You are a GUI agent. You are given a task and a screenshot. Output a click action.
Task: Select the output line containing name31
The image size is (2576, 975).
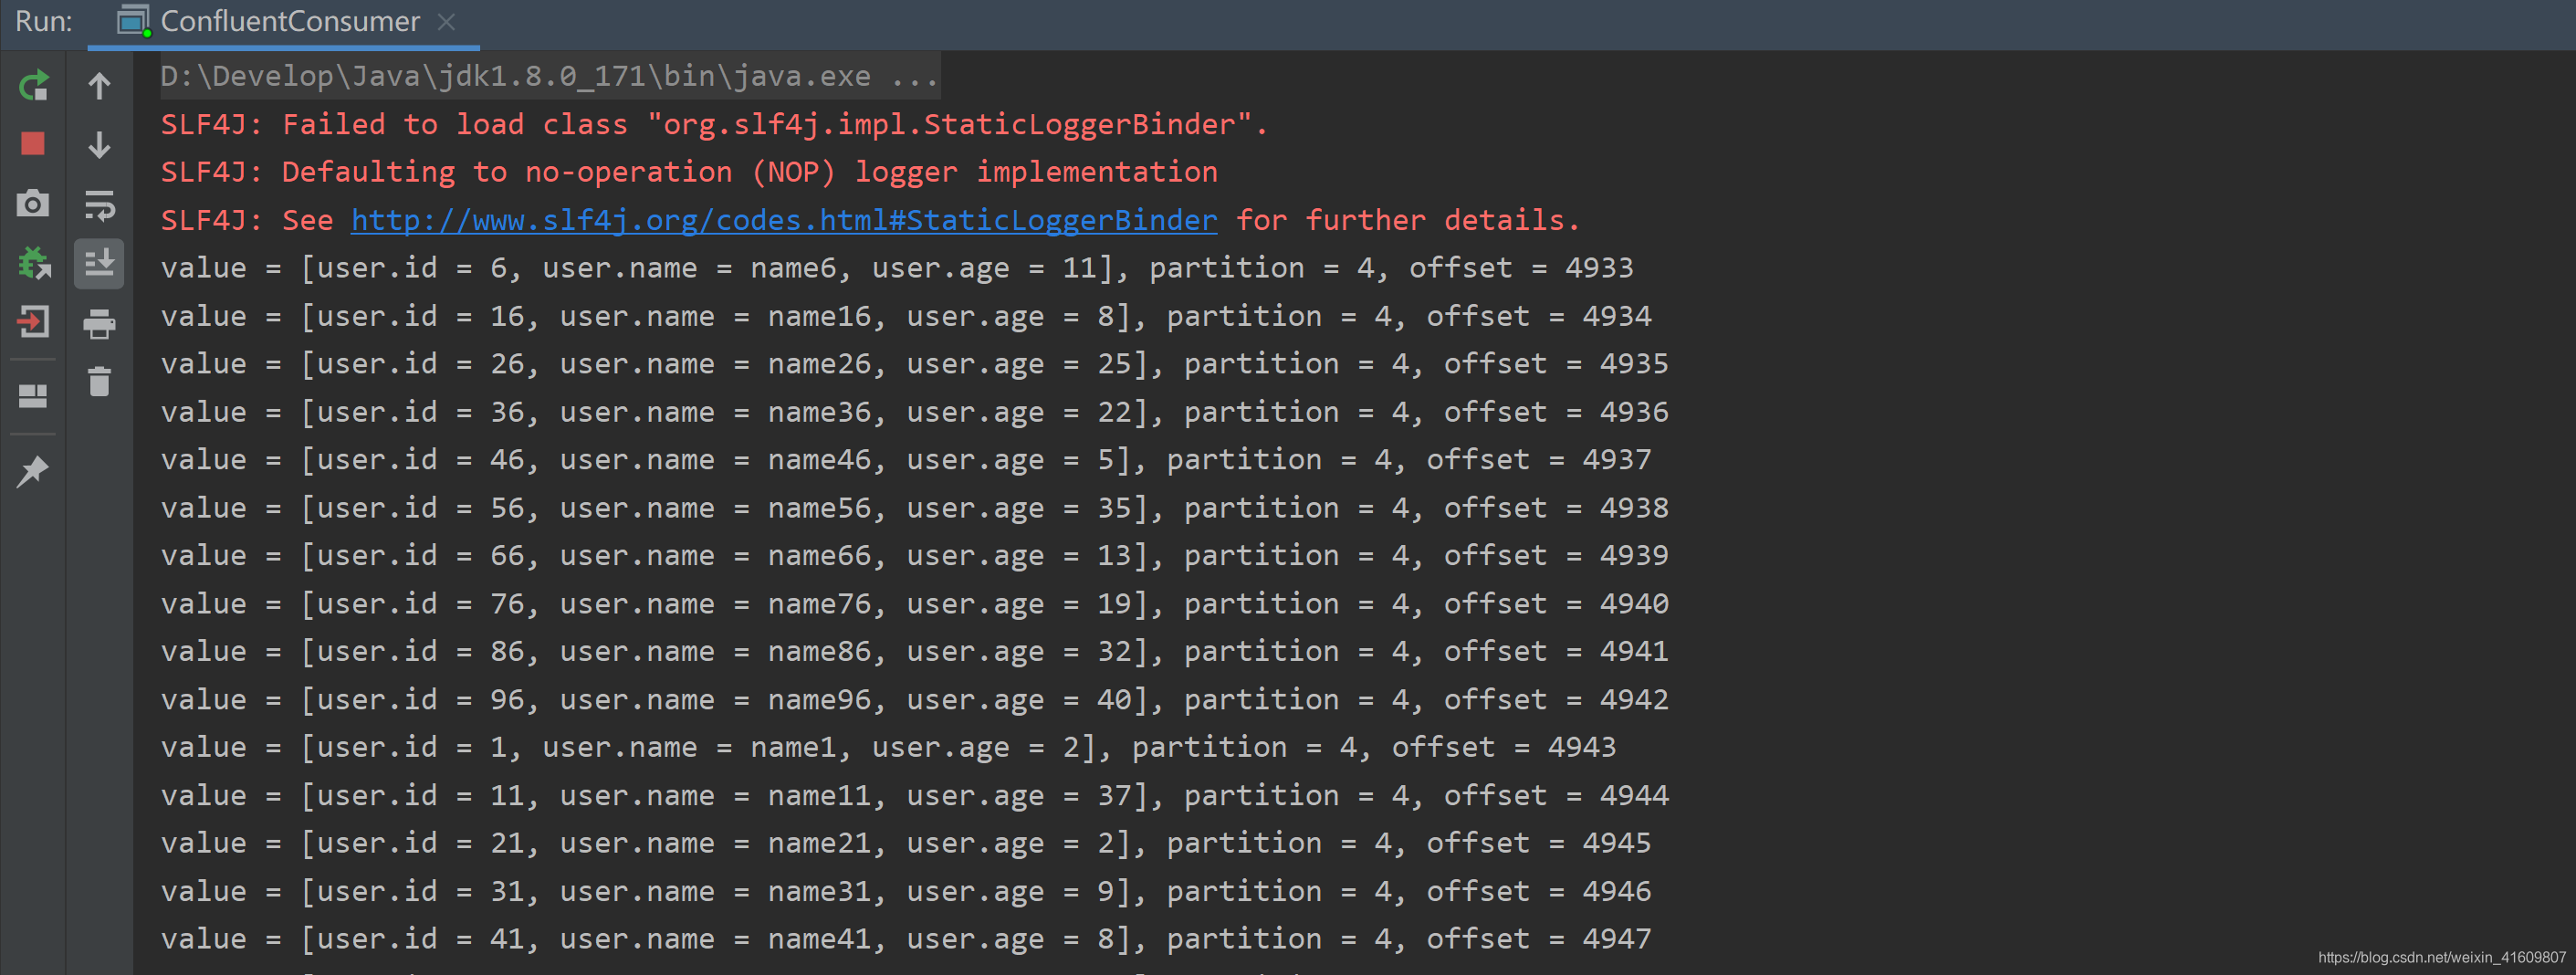pyautogui.click(x=906, y=891)
